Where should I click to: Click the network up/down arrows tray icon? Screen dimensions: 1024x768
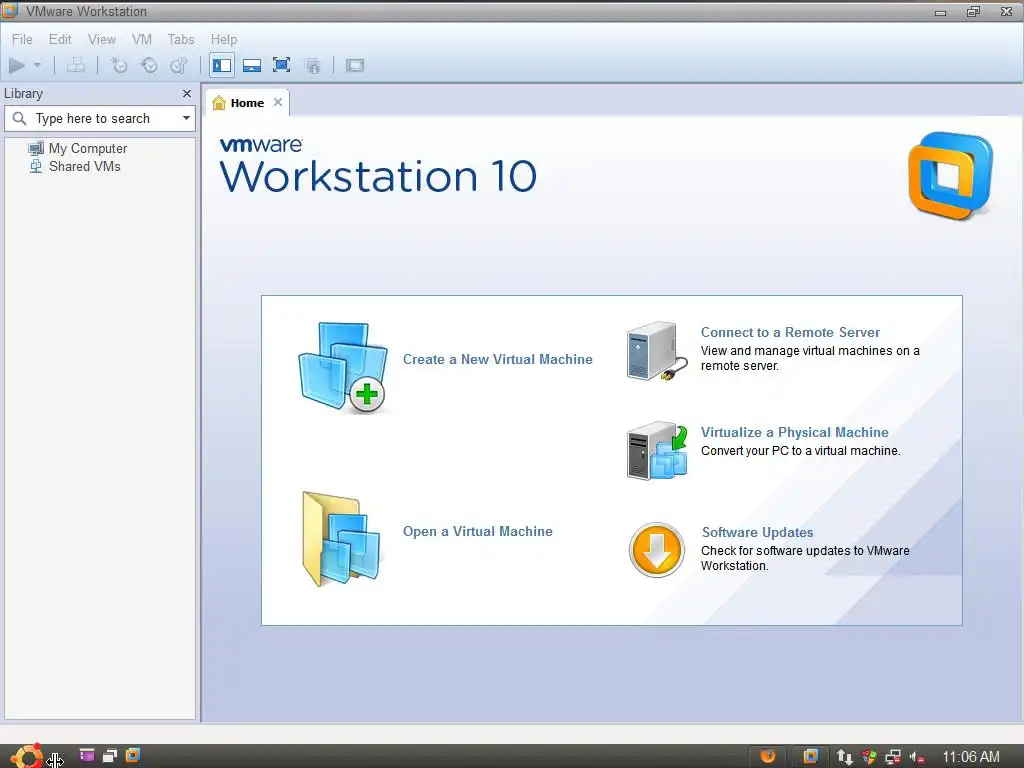(x=844, y=757)
